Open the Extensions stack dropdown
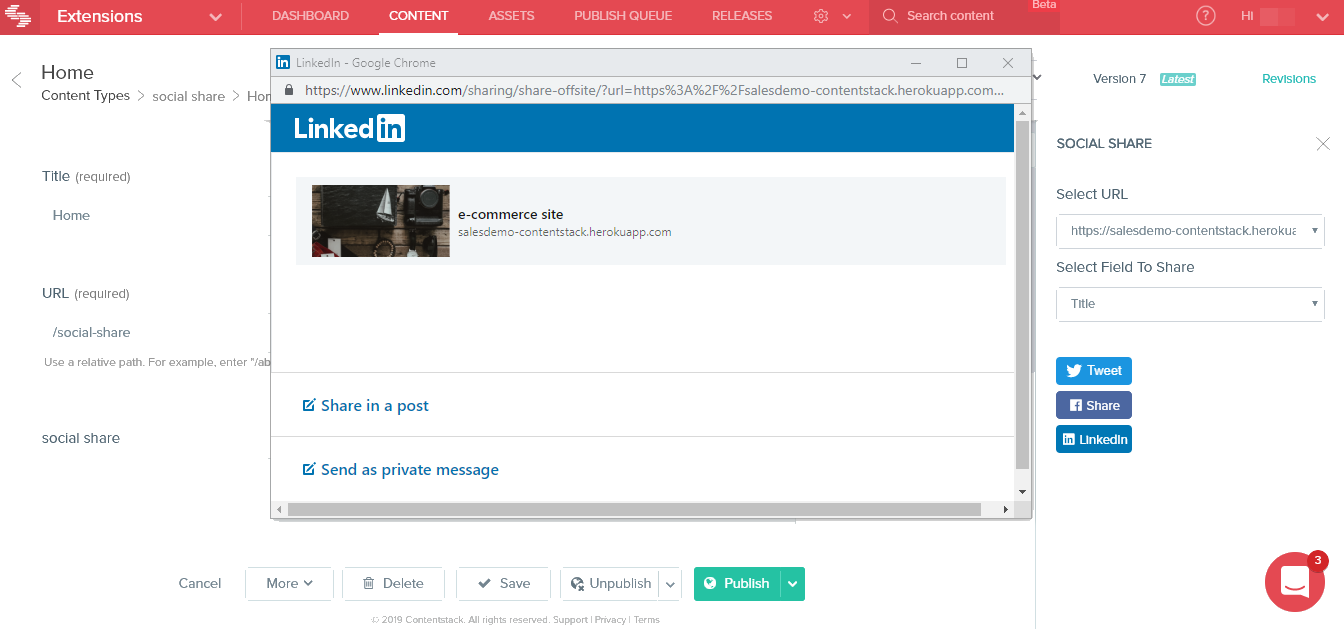The width and height of the screenshot is (1344, 629). pos(216,17)
